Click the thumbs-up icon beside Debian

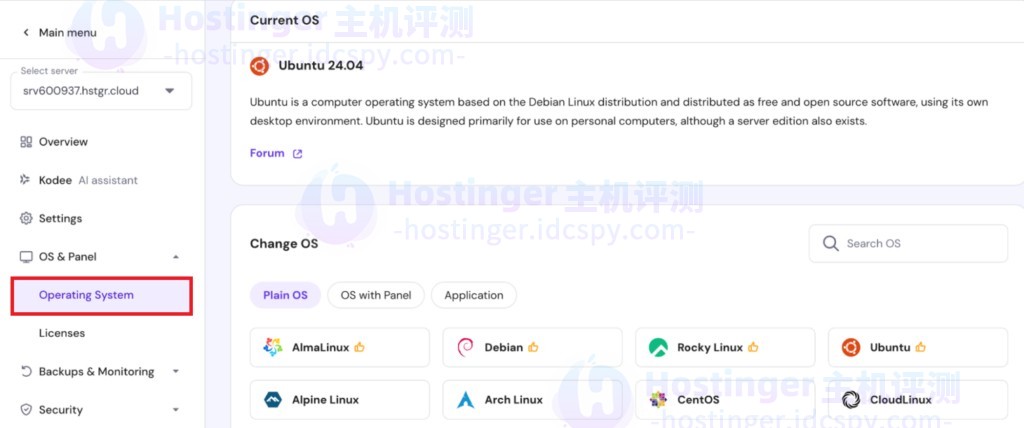pyautogui.click(x=533, y=347)
